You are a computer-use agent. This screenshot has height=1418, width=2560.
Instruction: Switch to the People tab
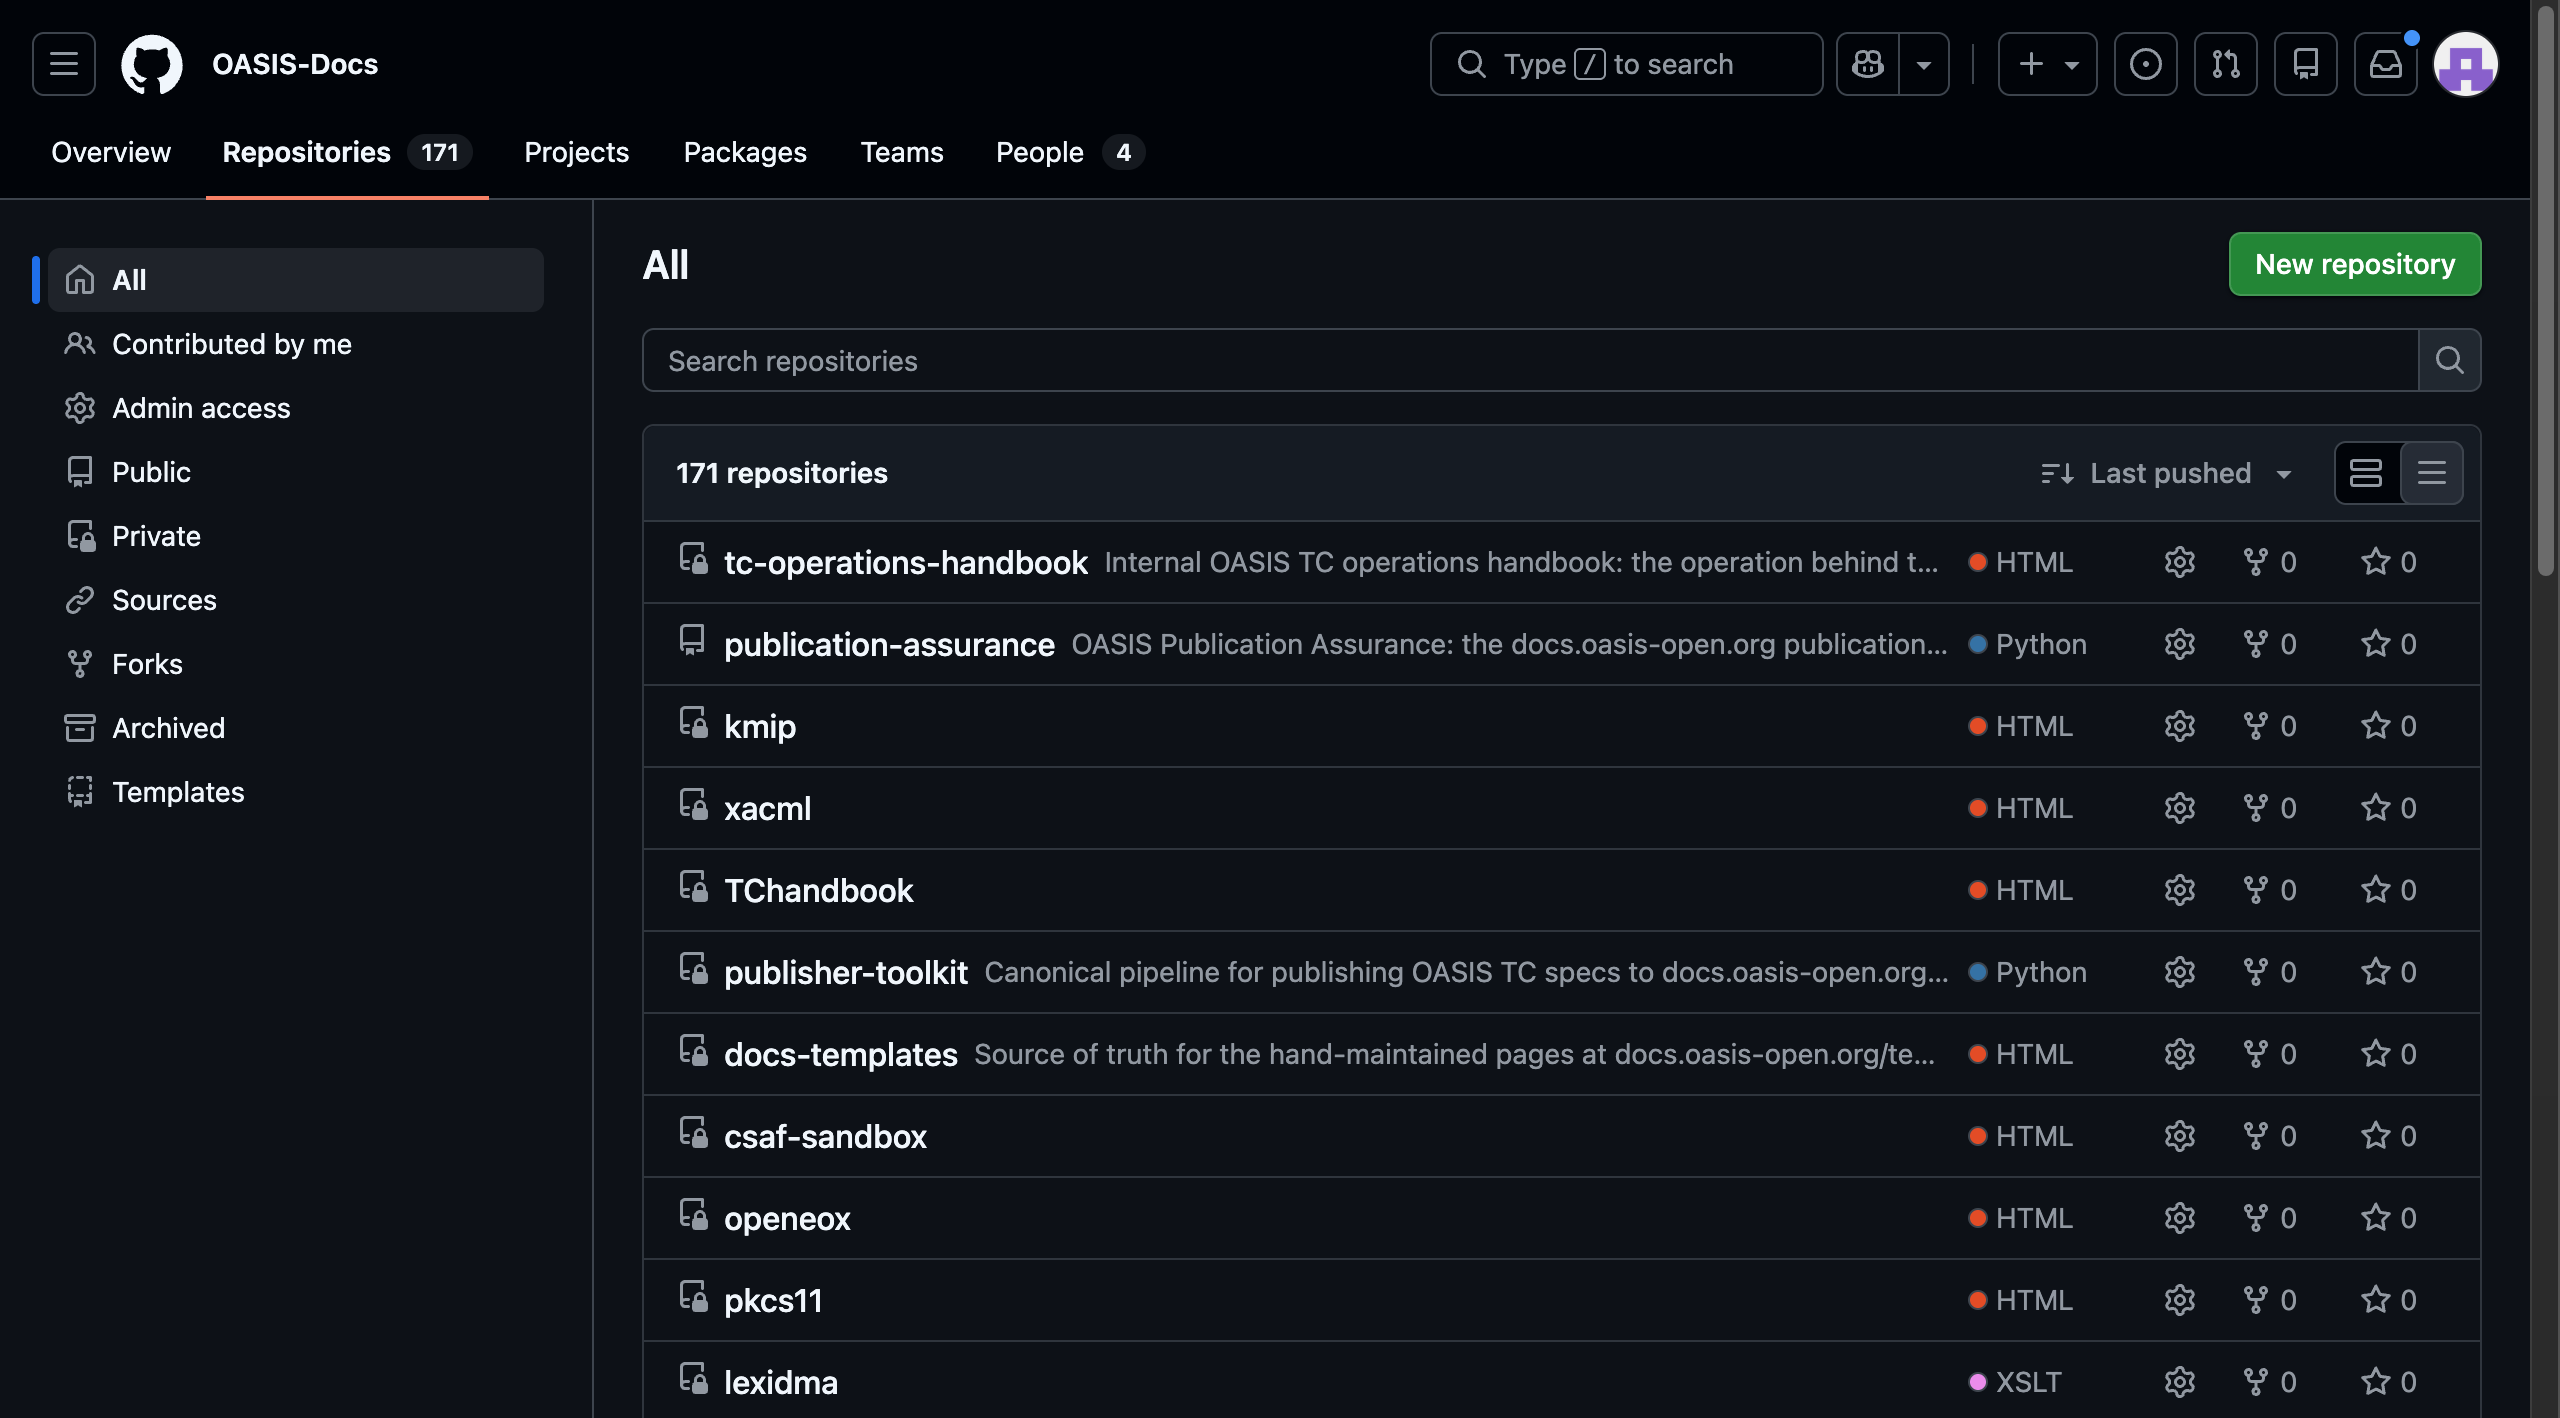pos(1070,152)
